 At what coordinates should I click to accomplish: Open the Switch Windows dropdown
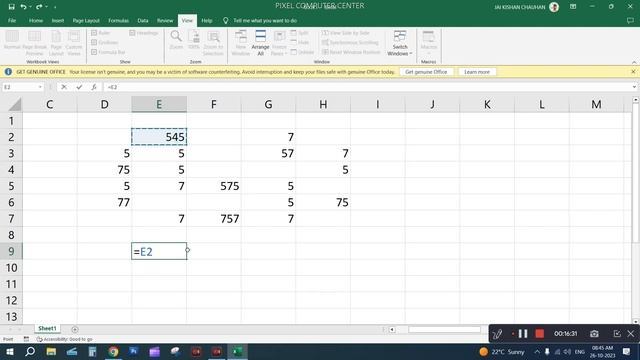[400, 43]
